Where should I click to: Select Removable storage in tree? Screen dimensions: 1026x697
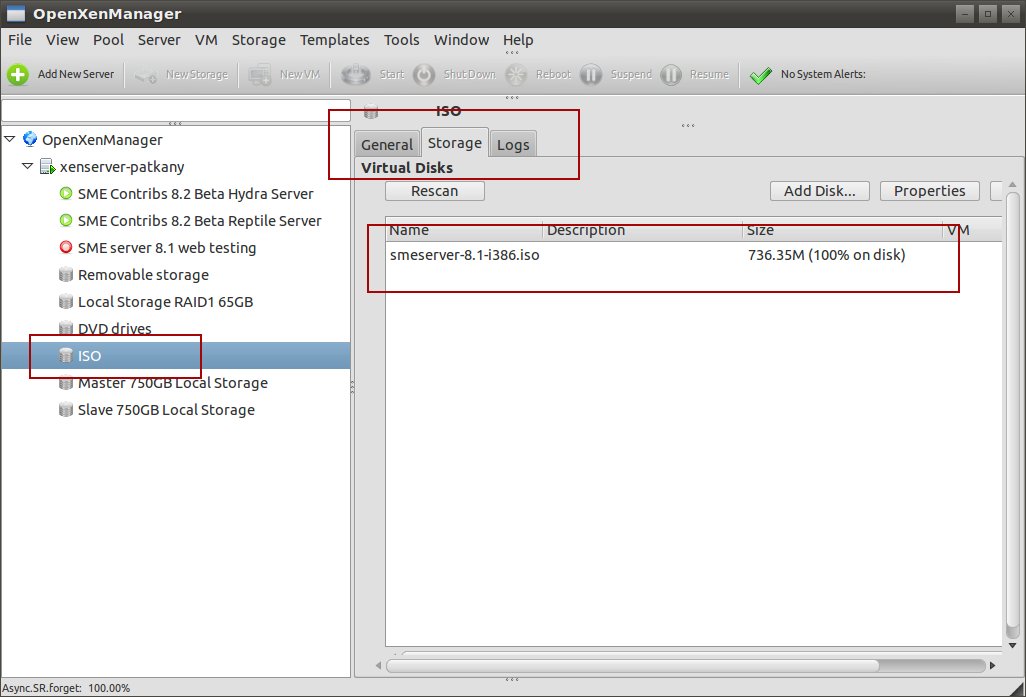pos(143,275)
